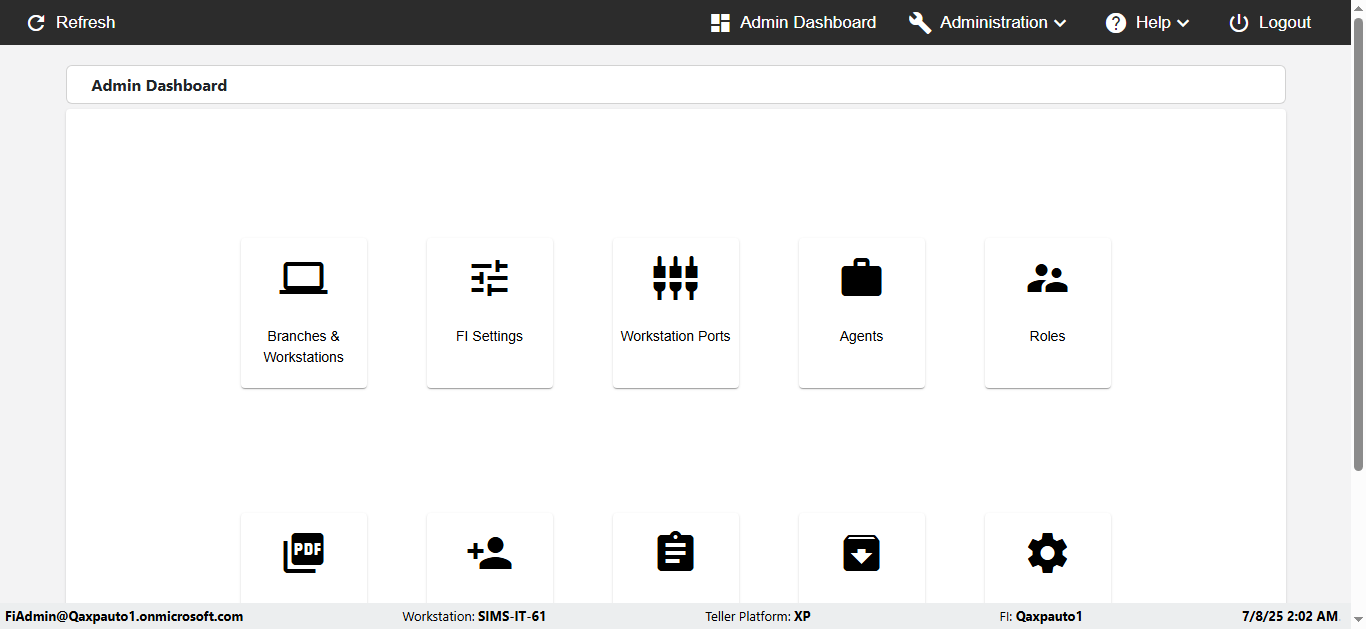Screen dimensions: 1366x629
Task: Click the PDF documents icon tile
Action: pyautogui.click(x=304, y=553)
